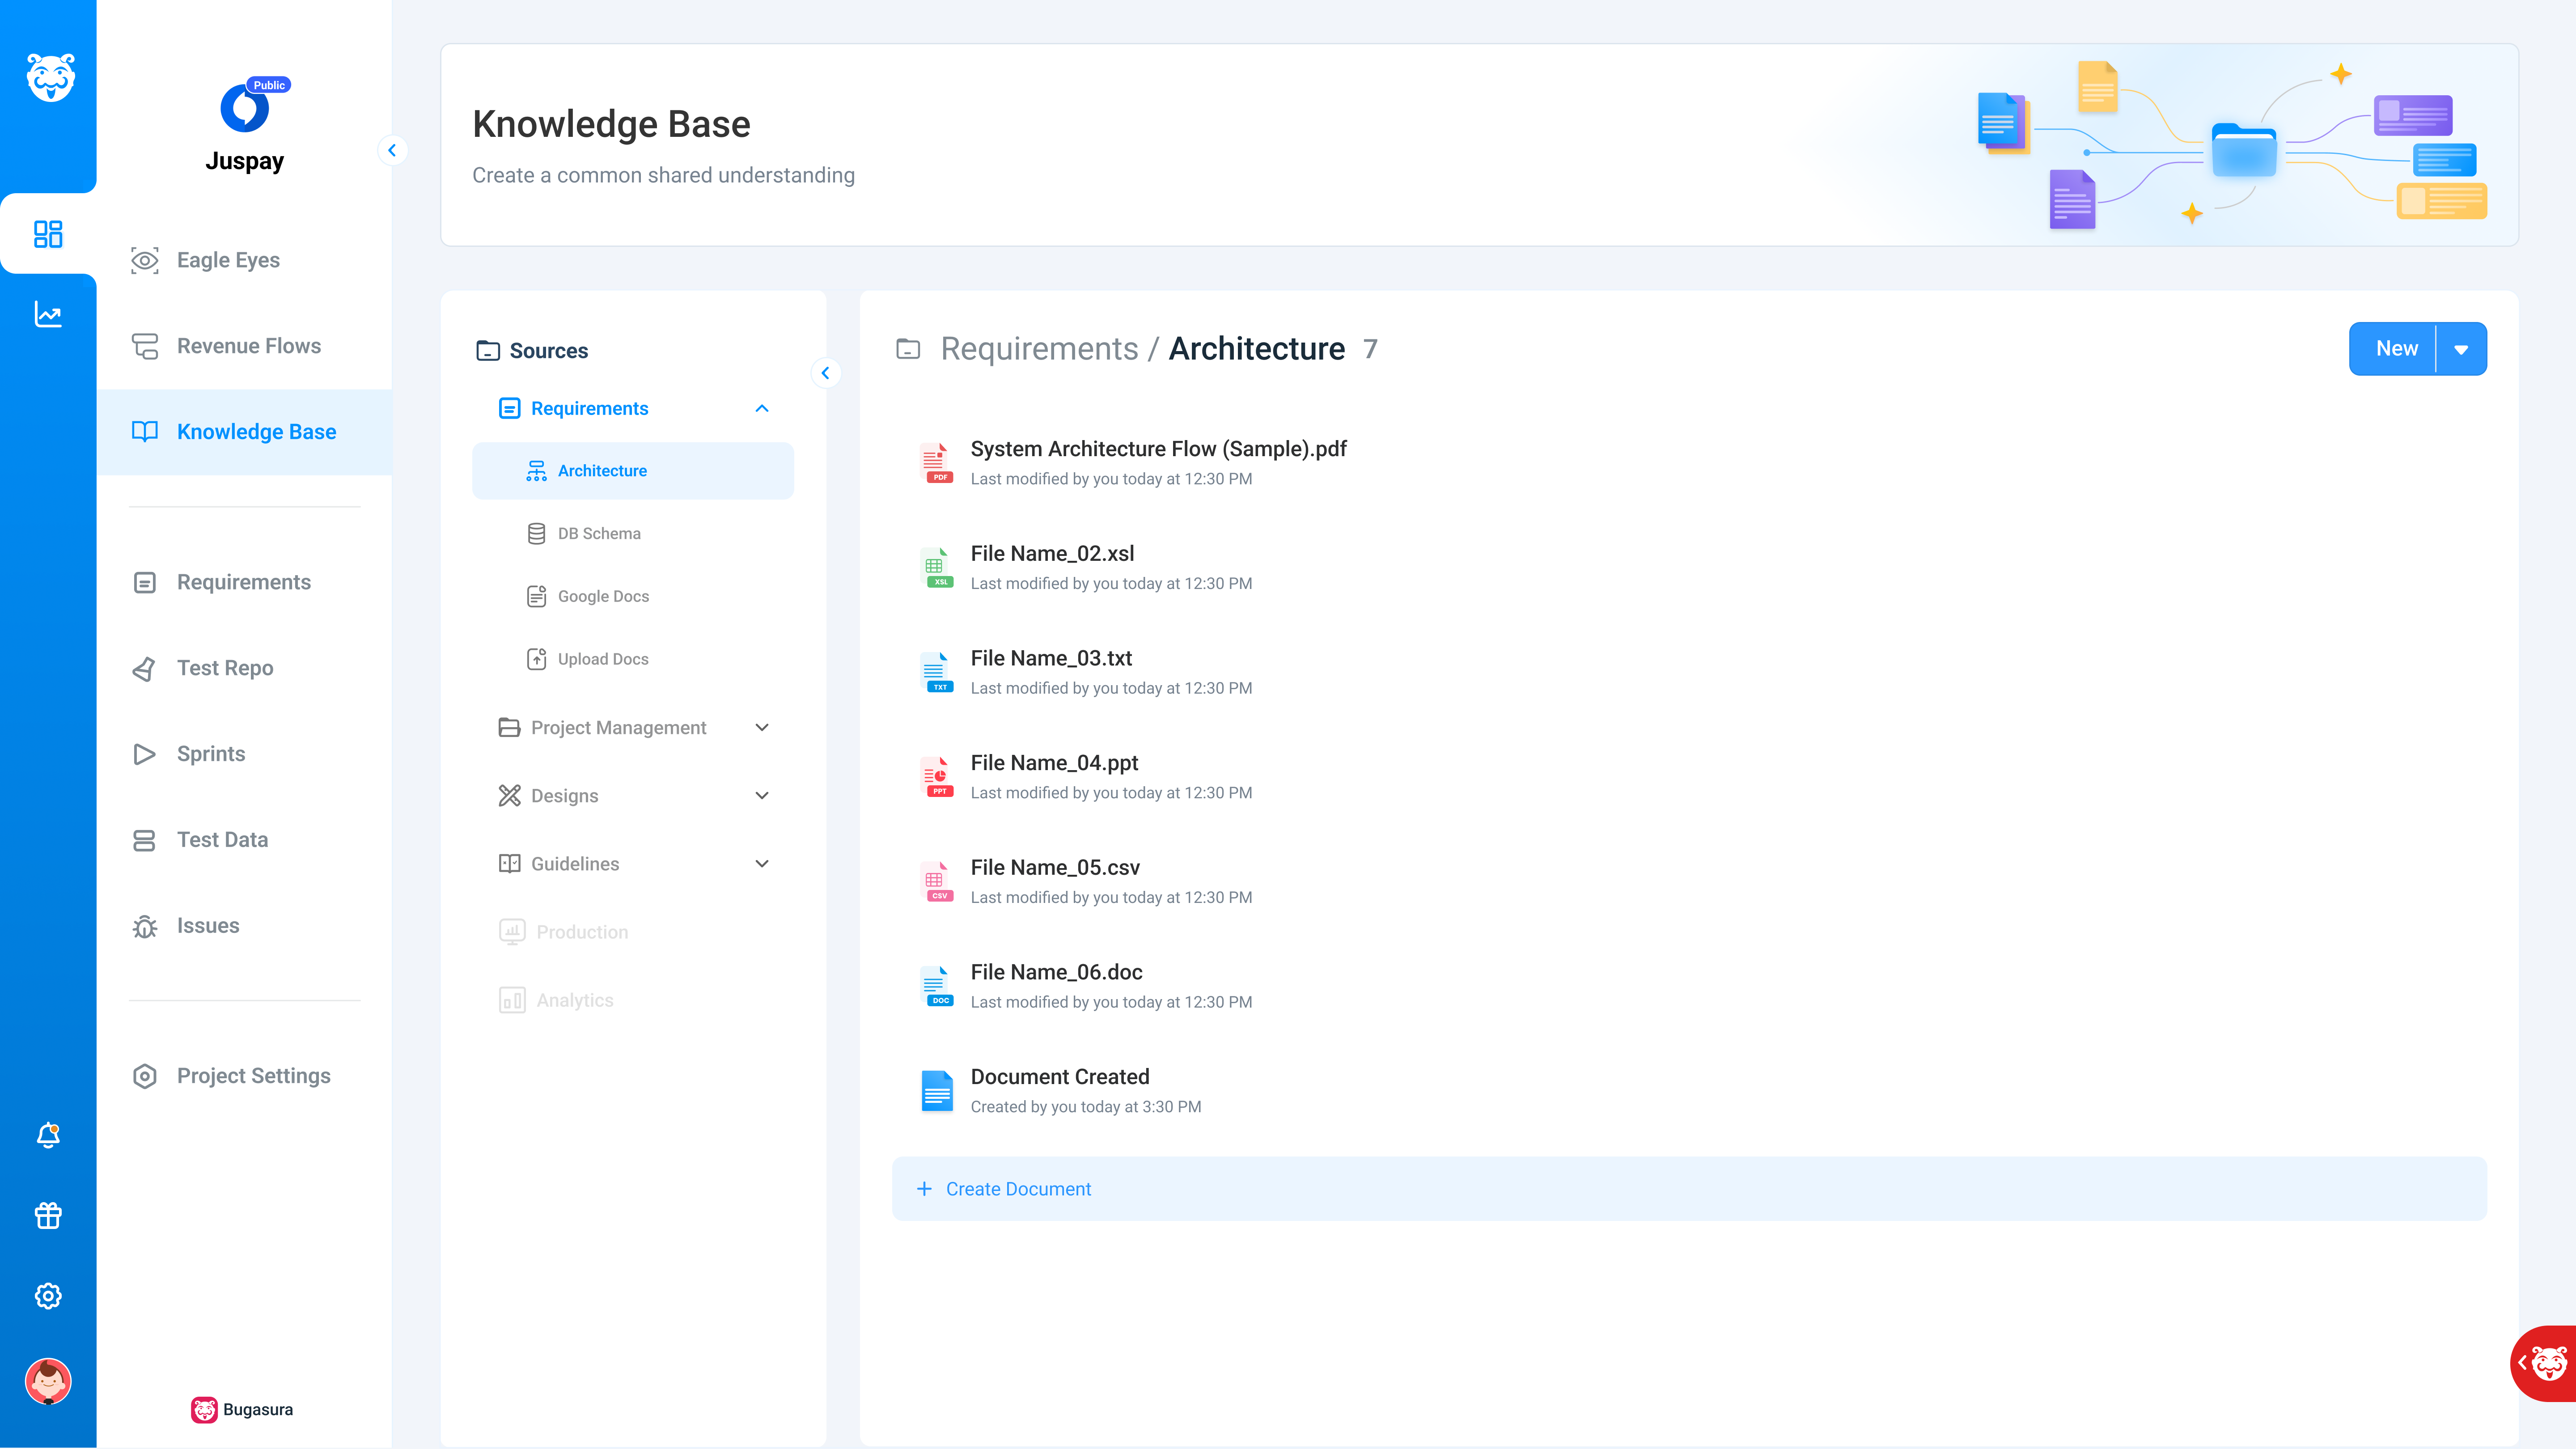2576x1449 pixels.
Task: Open the settings gear in blue rail
Action: (x=48, y=1296)
